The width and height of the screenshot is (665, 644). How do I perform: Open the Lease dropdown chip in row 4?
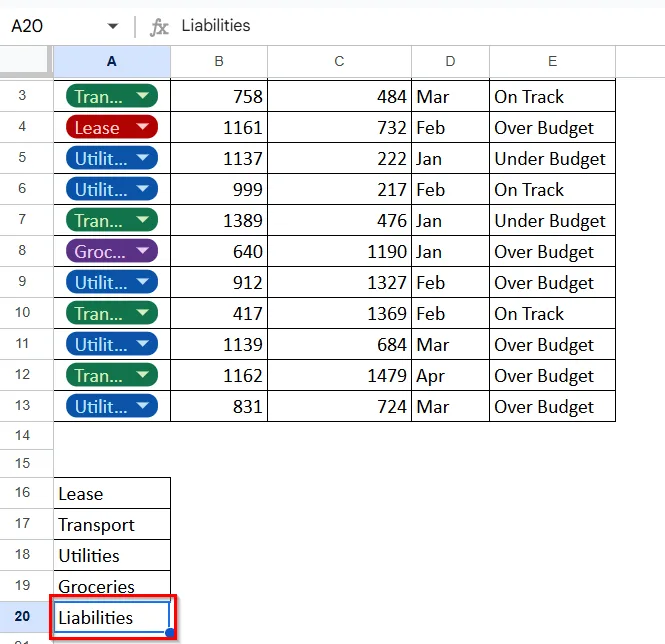coord(112,127)
